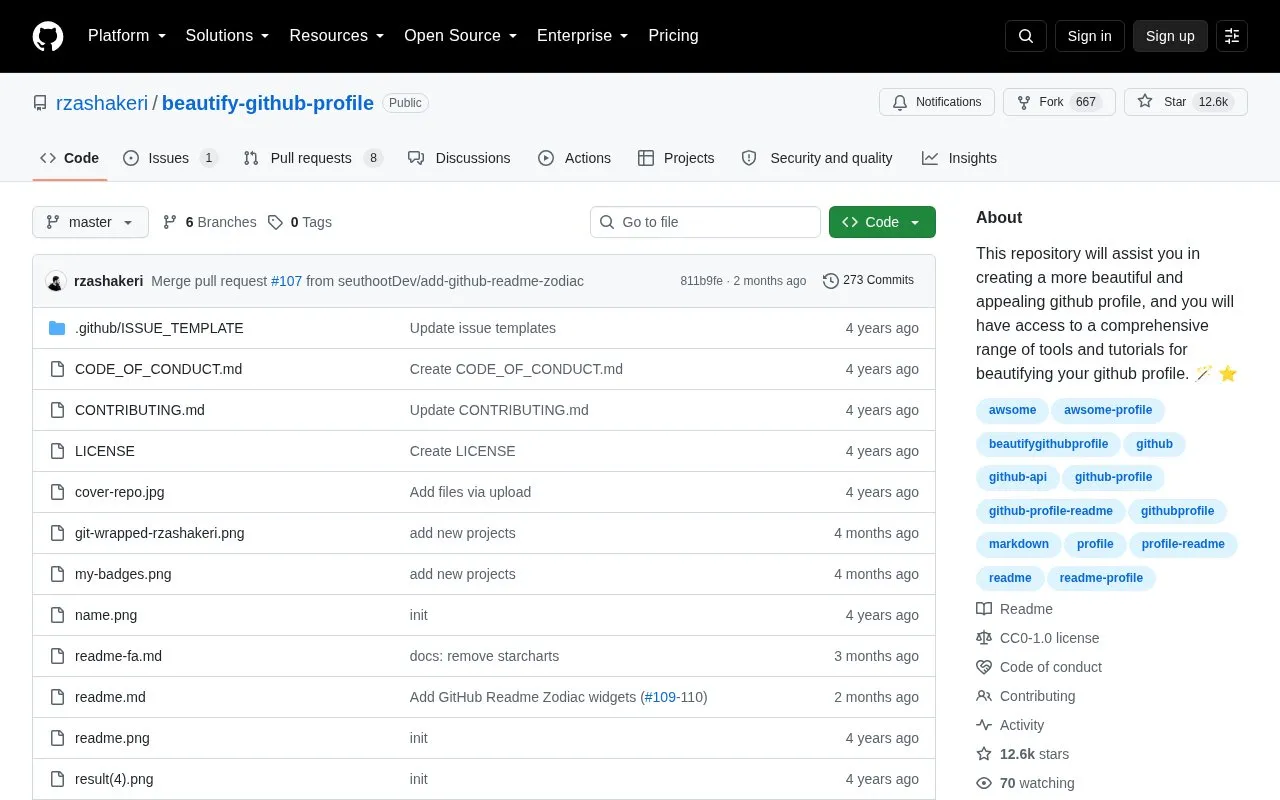Open the Activity link
This screenshot has width=1280, height=800.
click(x=1010, y=725)
